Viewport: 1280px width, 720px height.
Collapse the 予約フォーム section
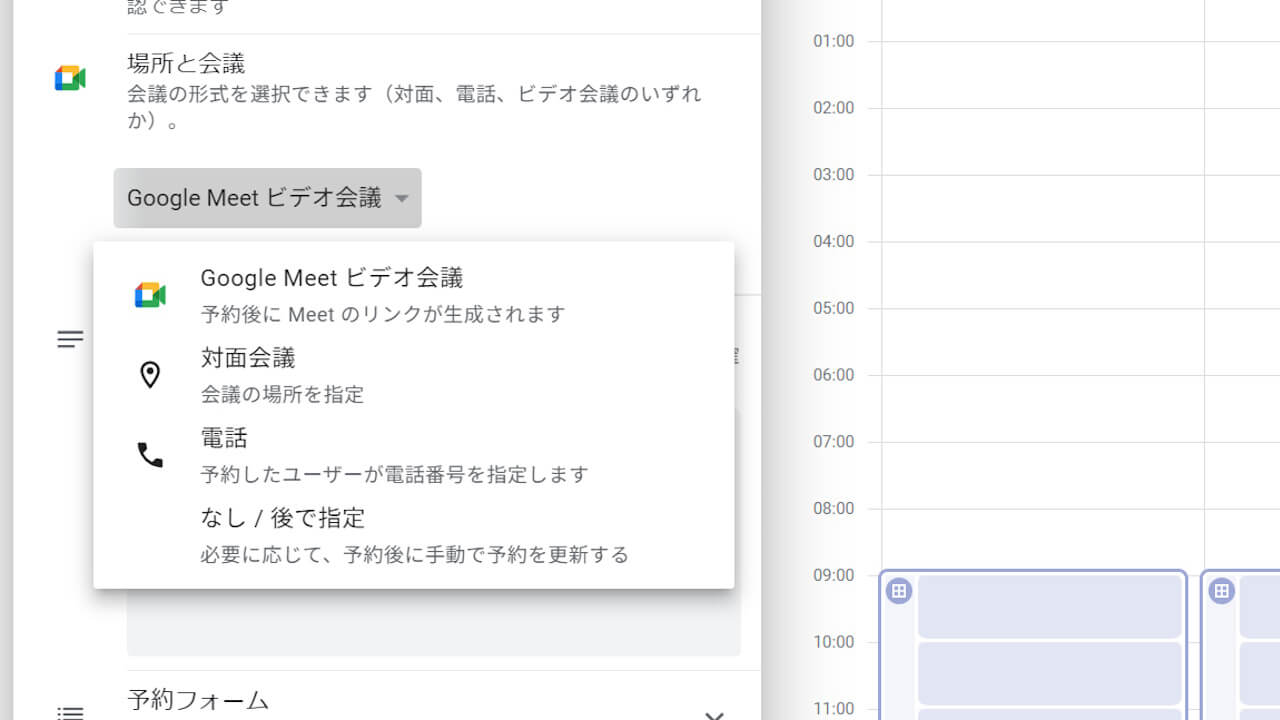coord(714,714)
